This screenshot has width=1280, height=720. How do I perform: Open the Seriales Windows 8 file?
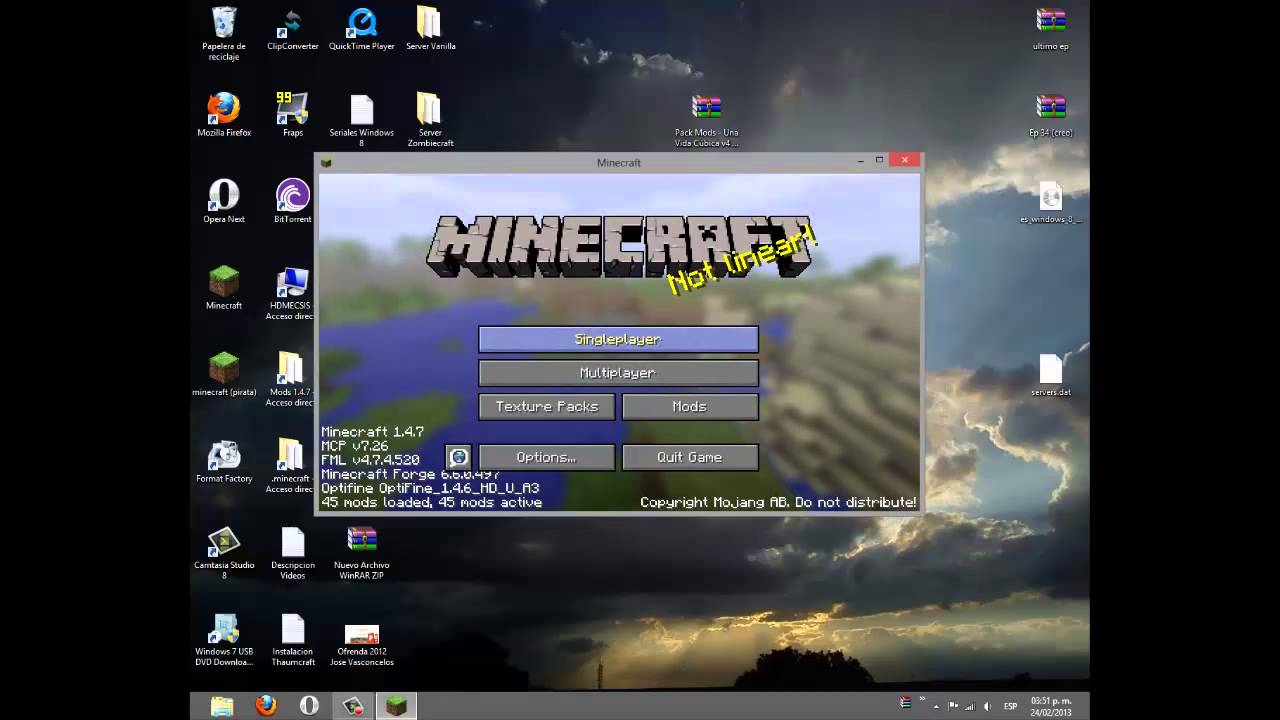point(362,121)
